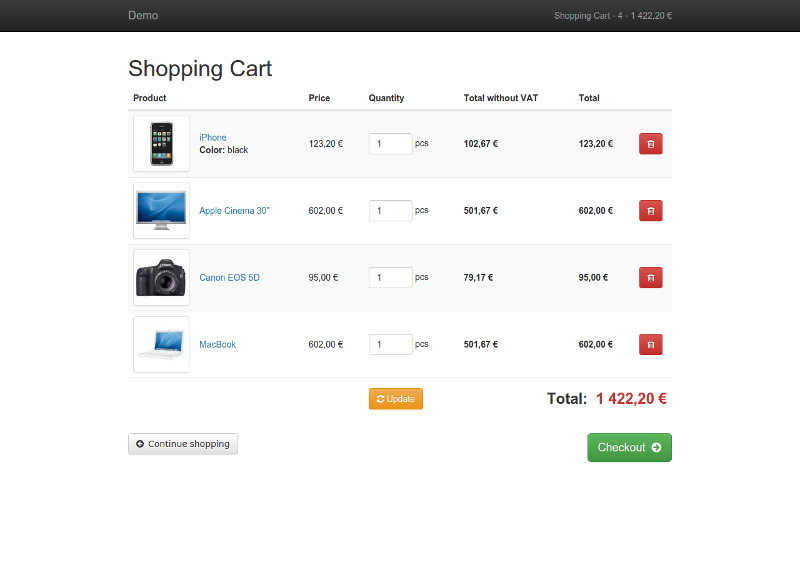Focus the Apple Cinema quantity field
800x587 pixels.
[390, 211]
